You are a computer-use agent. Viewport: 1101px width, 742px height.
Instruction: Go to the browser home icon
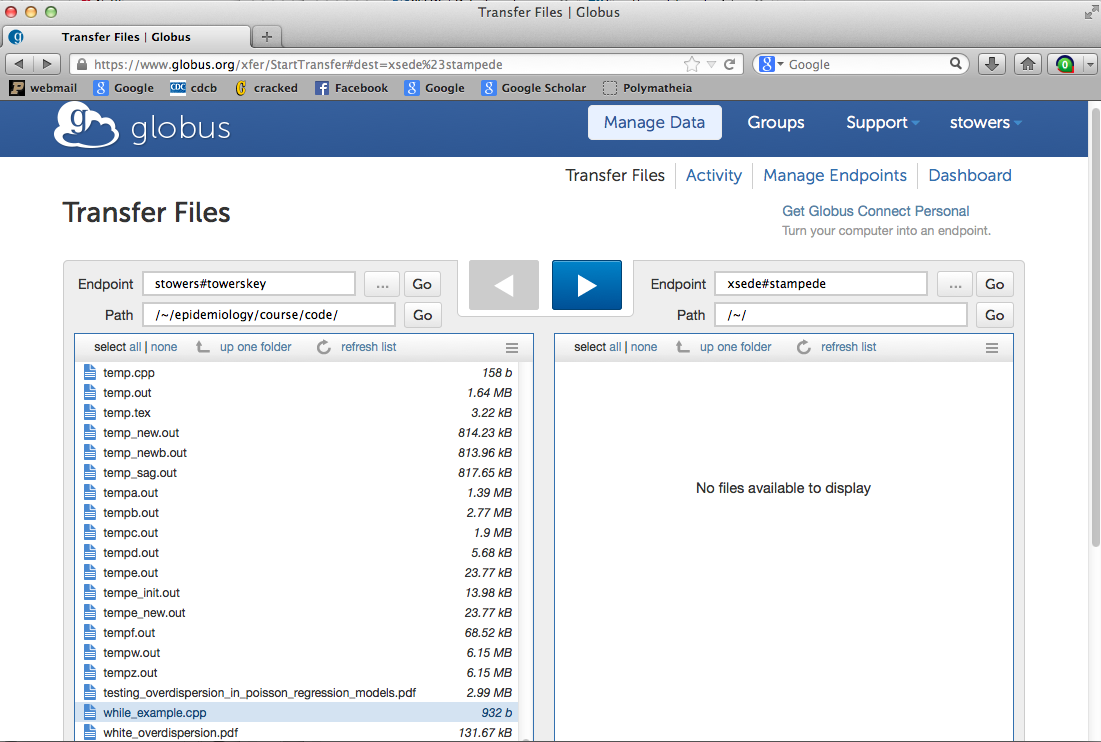coord(1028,64)
